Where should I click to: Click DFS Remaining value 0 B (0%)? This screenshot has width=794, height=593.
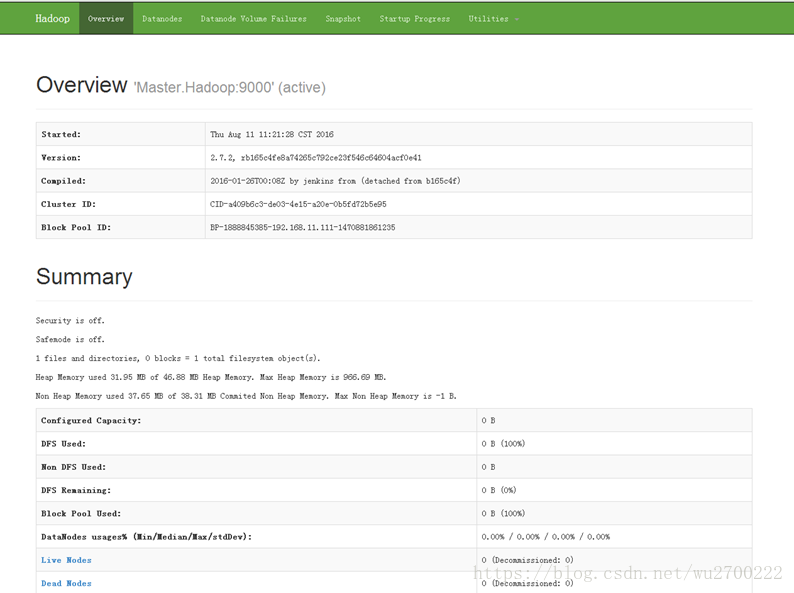point(499,490)
